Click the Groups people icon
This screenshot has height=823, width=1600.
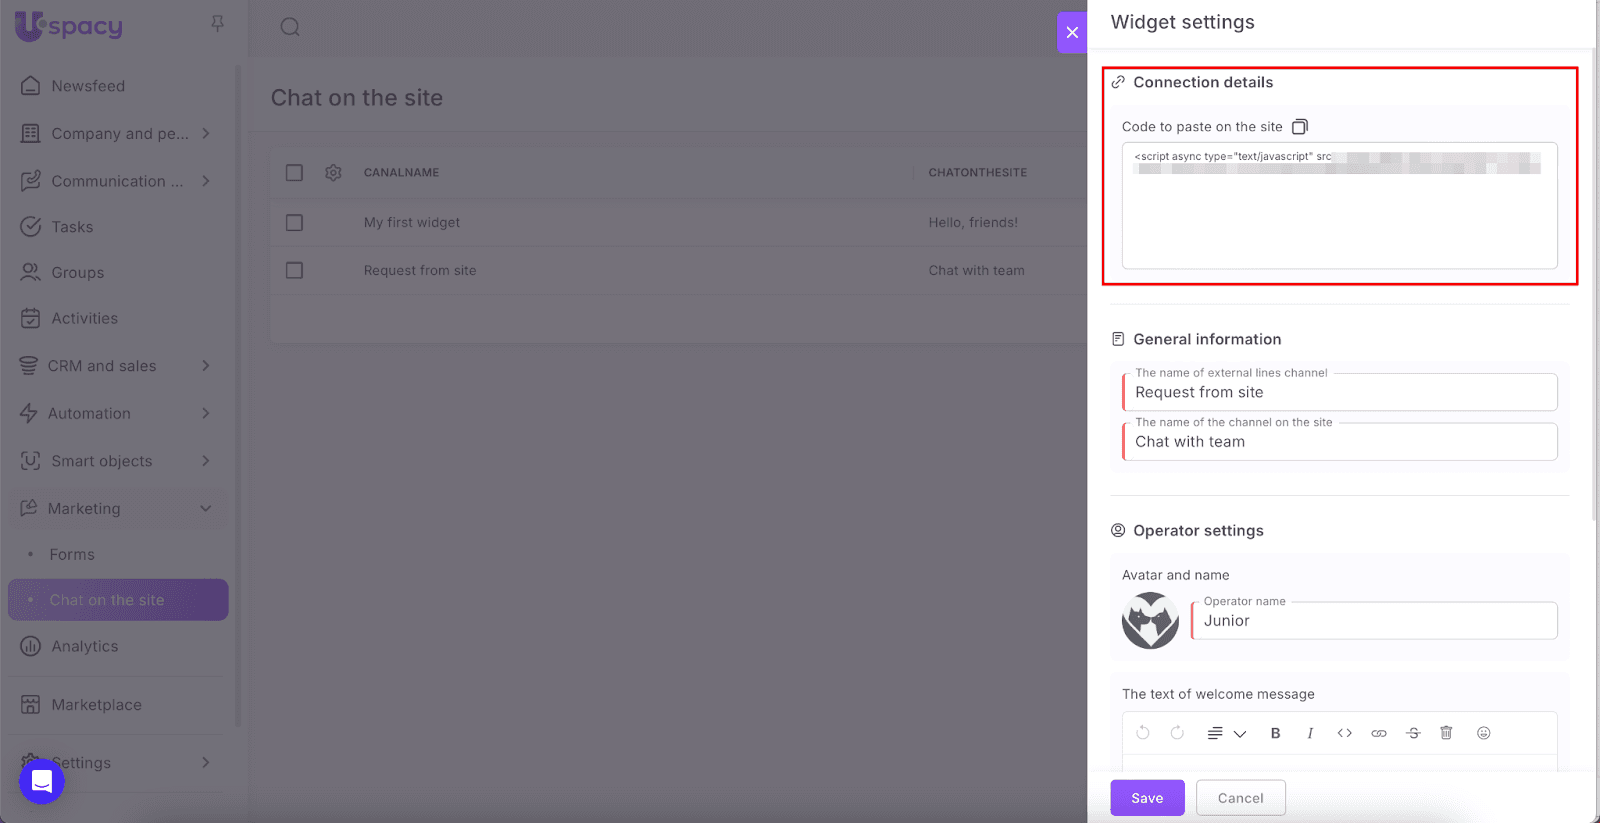[31, 272]
